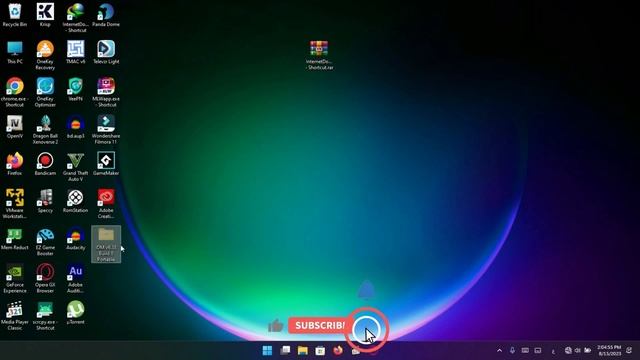Open the touch keyboard tray icon
The width and height of the screenshot is (640, 360).
tap(525, 350)
